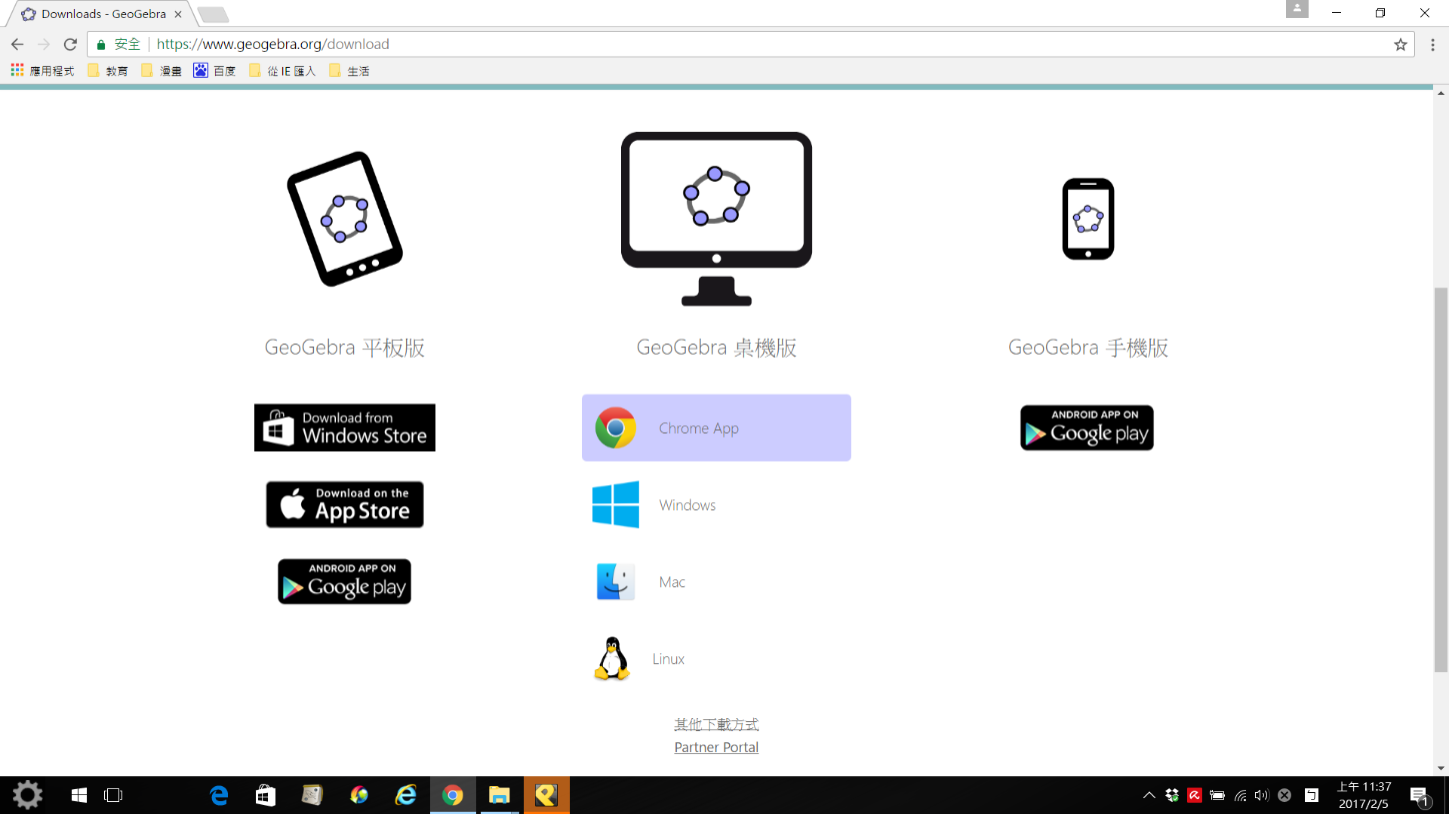
Task: Open File Explorer from the taskbar
Action: (x=499, y=795)
